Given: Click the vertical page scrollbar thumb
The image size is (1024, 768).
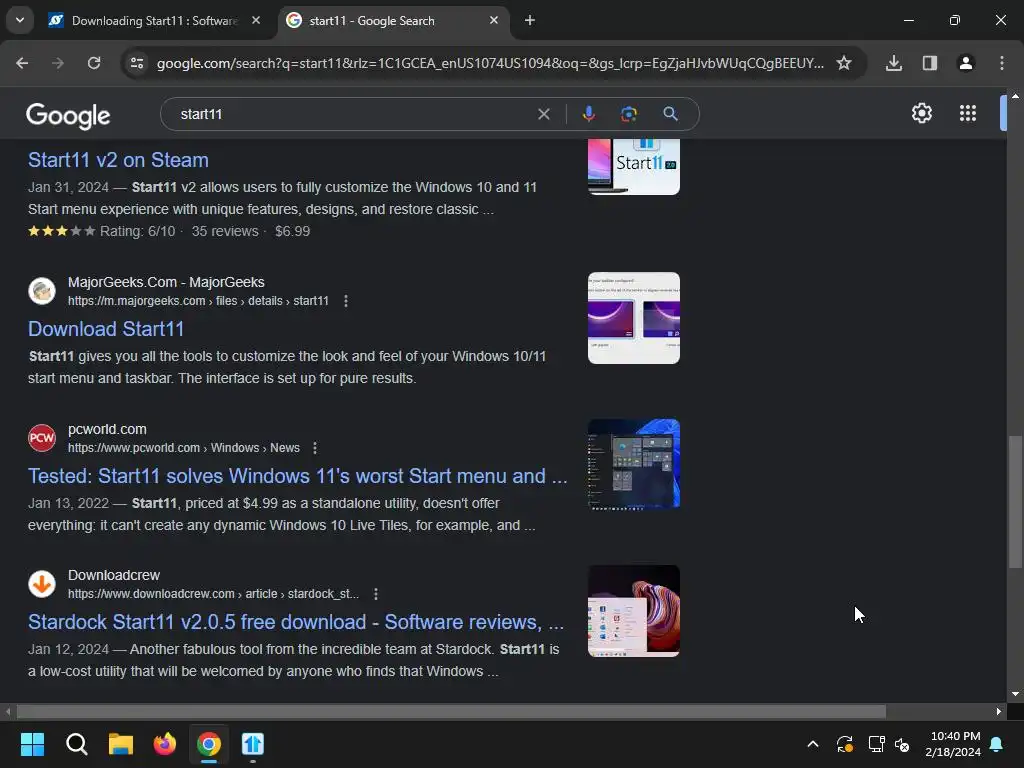Looking at the screenshot, I should [x=1015, y=502].
